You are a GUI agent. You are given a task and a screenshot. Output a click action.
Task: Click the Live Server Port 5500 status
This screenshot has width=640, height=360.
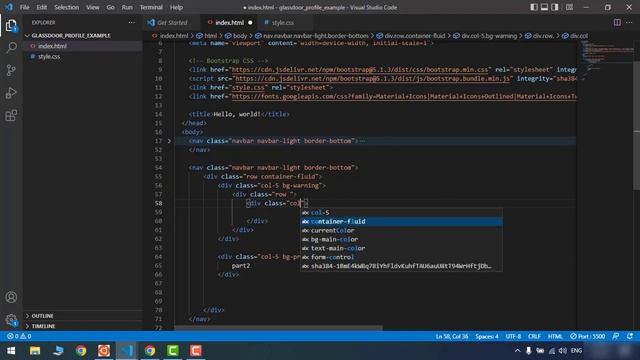[587, 336]
